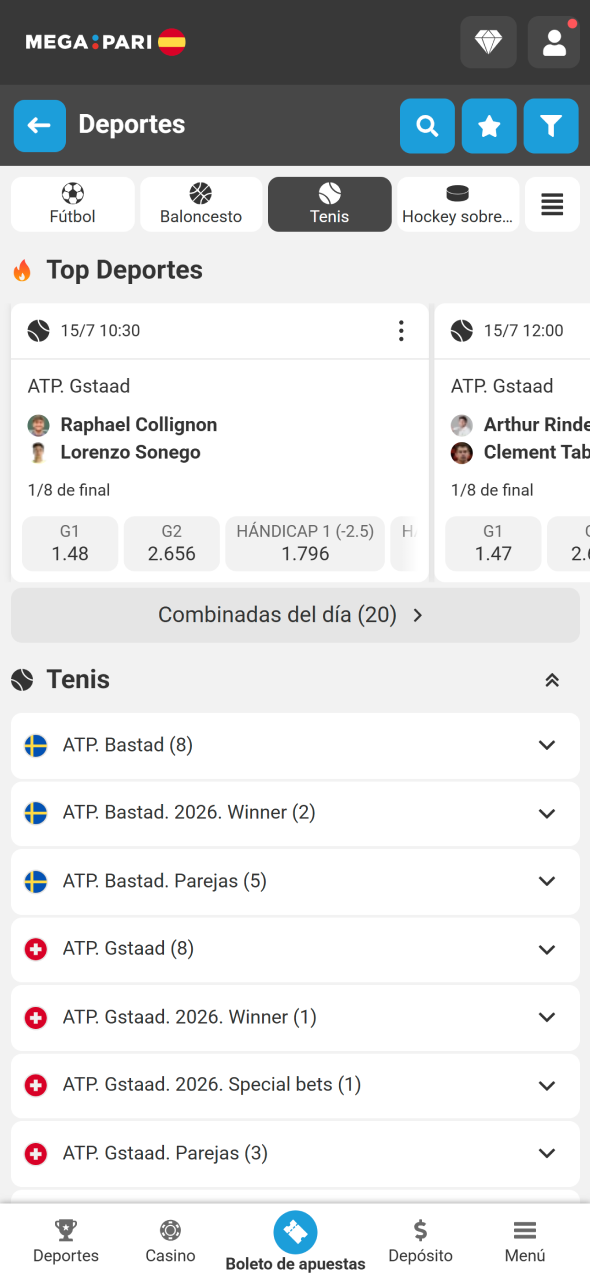Open the diamond VIP rewards icon
The image size is (590, 1280).
[488, 42]
